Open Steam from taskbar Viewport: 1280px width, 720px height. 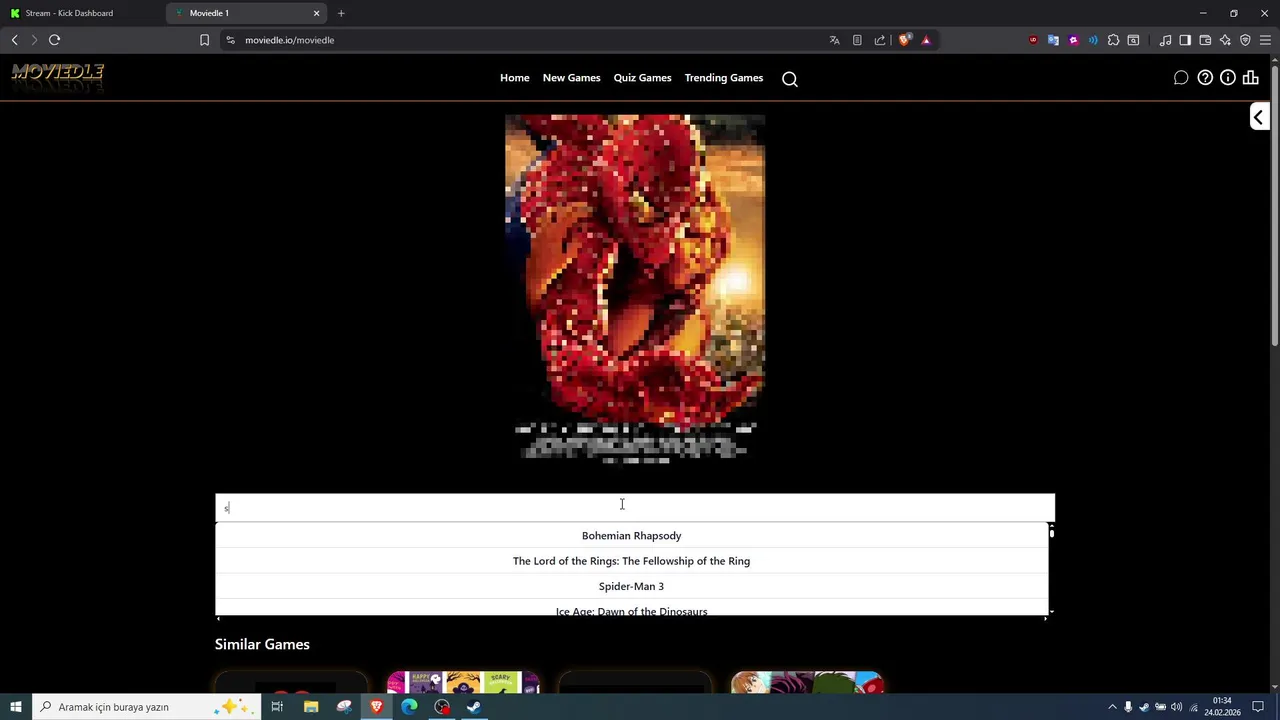click(474, 707)
